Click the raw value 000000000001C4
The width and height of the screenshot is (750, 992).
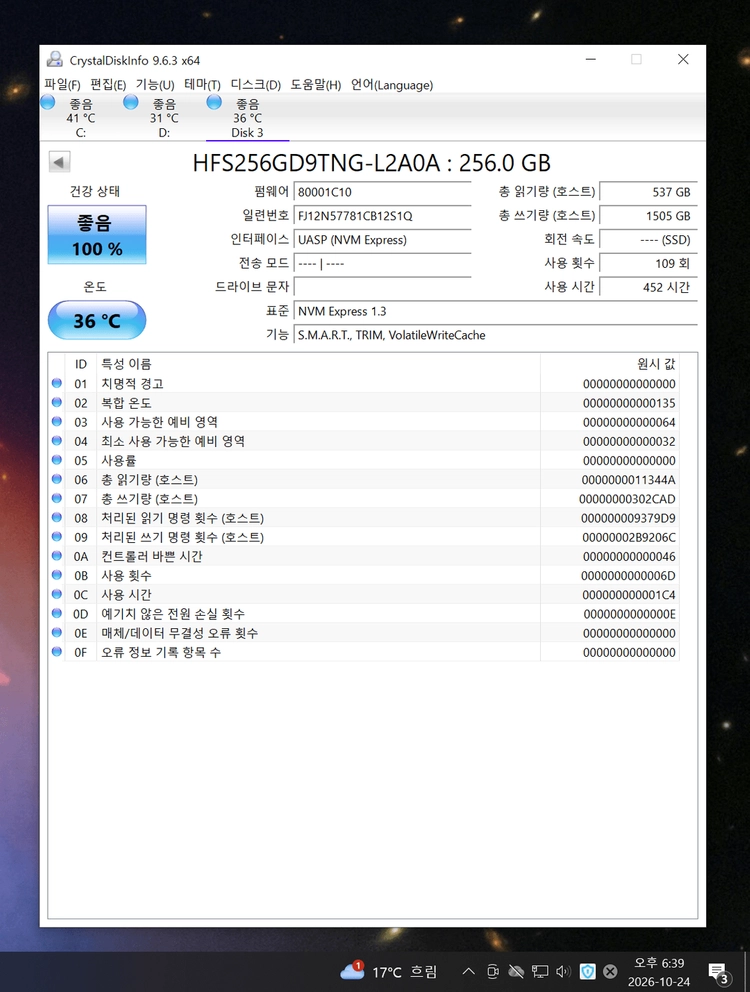pos(628,595)
